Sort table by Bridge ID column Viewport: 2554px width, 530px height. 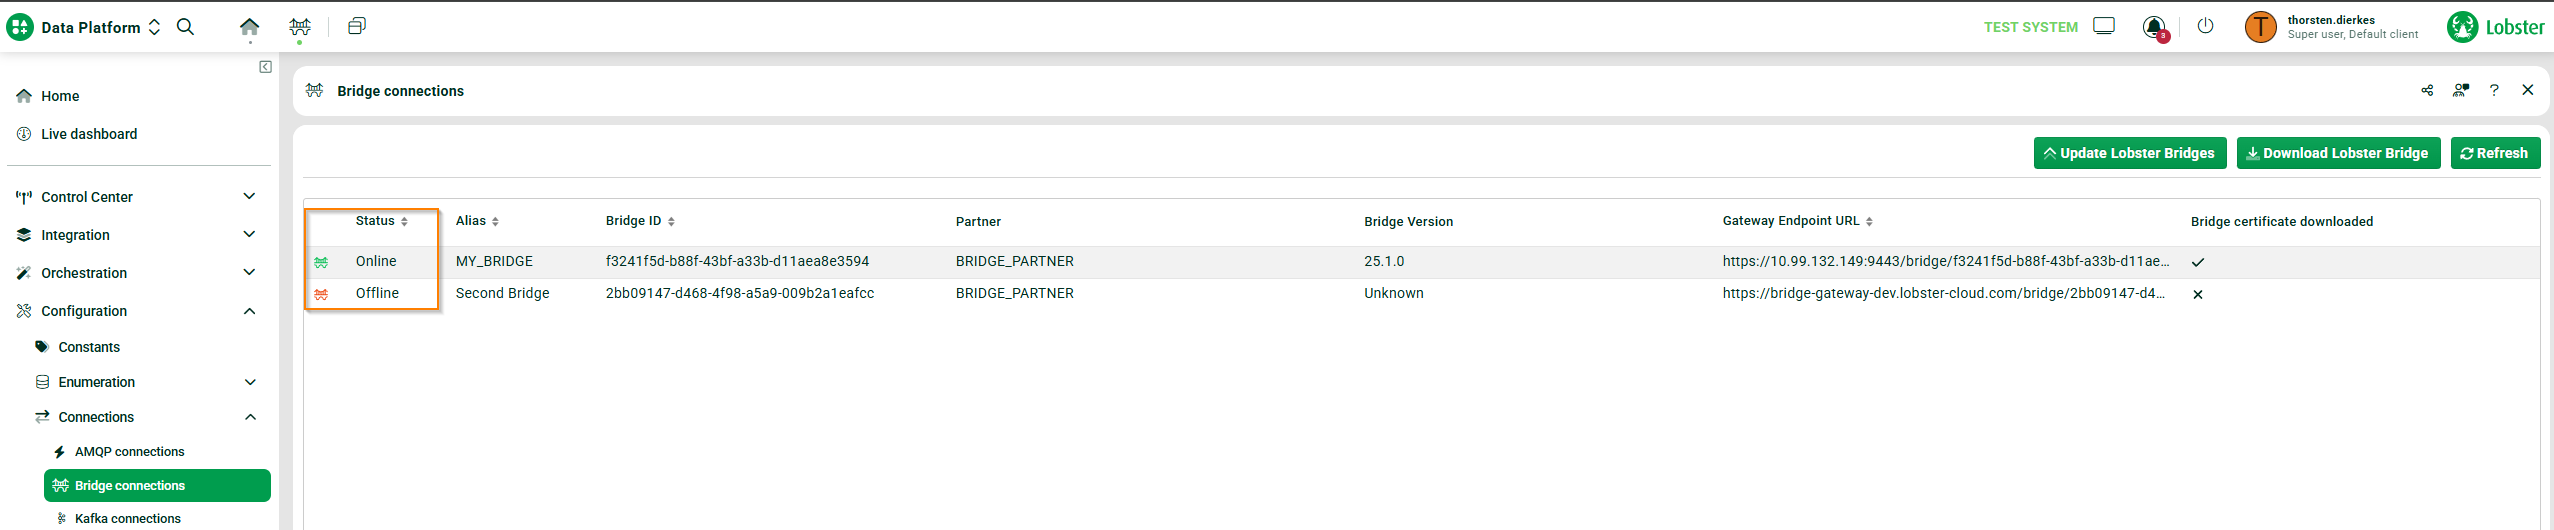639,221
